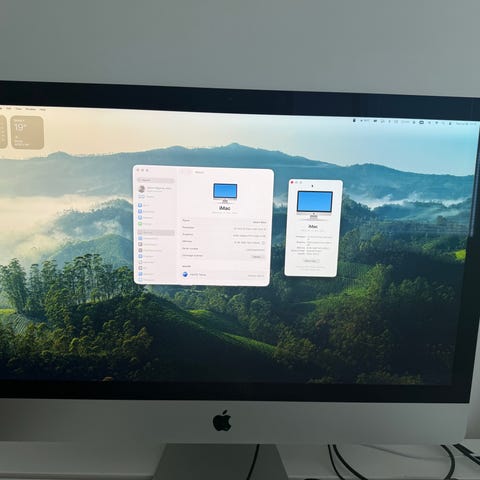Open the View menu in menu bar
The image size is (480, 480).
coord(18,109)
